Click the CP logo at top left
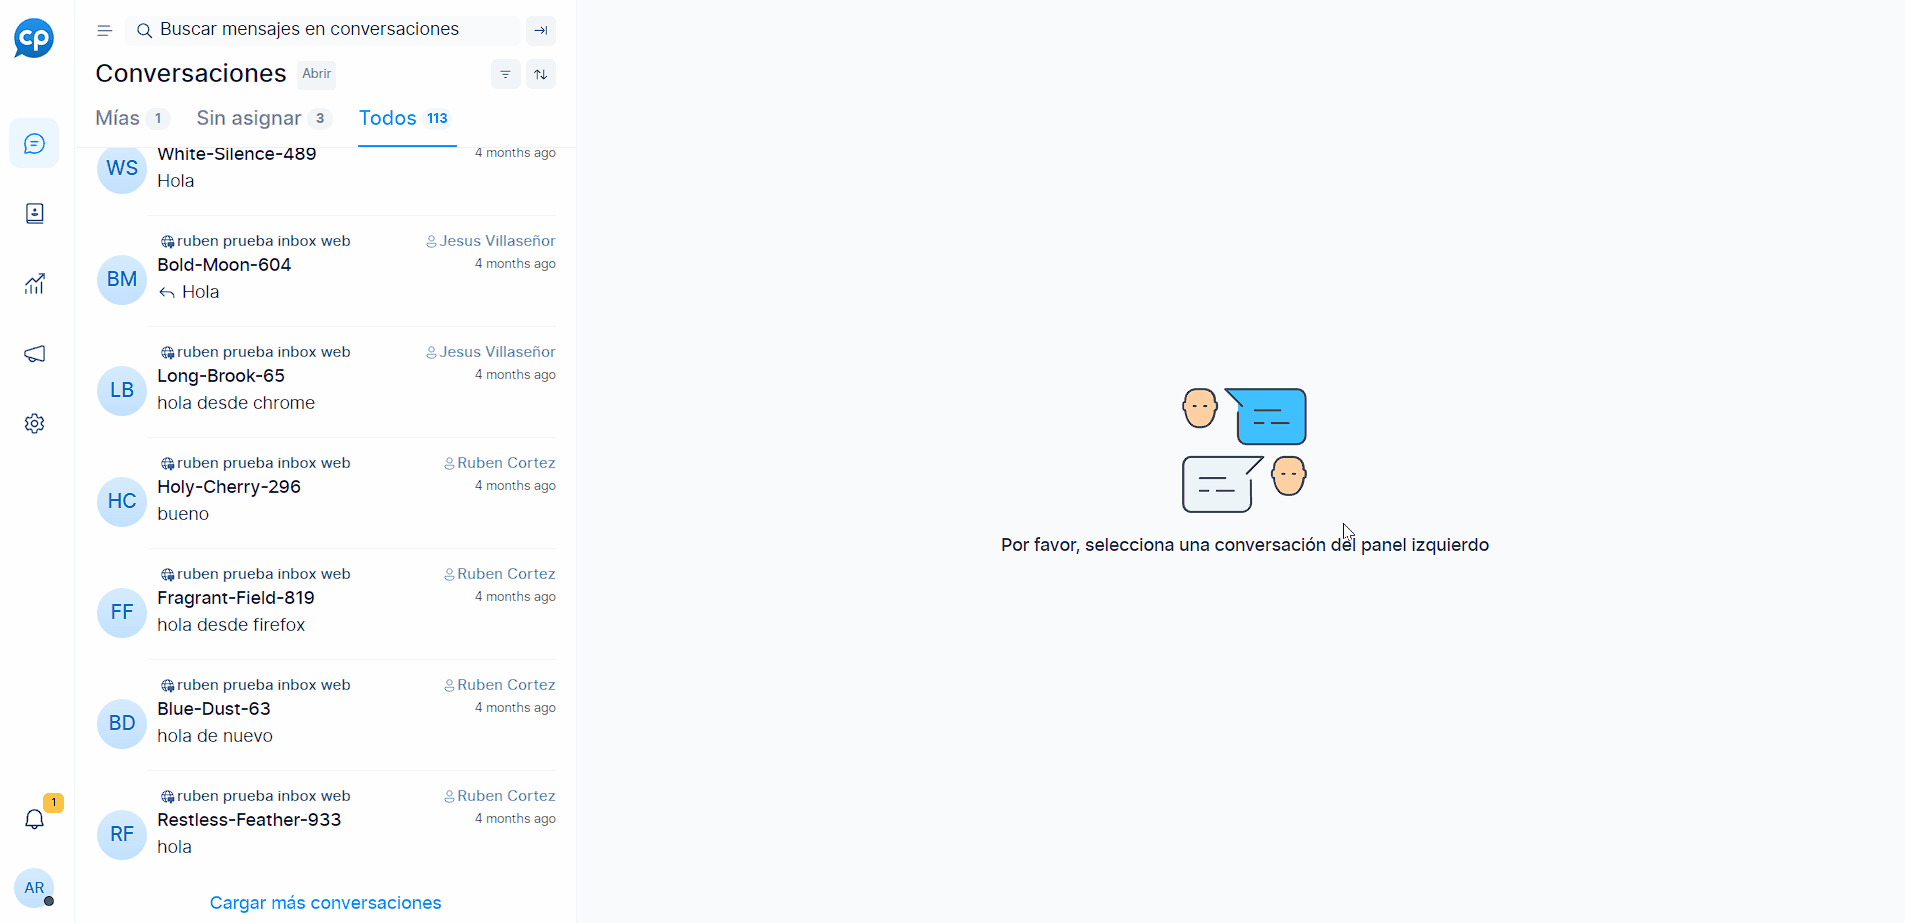Image resolution: width=1905 pixels, height=923 pixels. pos(34,38)
